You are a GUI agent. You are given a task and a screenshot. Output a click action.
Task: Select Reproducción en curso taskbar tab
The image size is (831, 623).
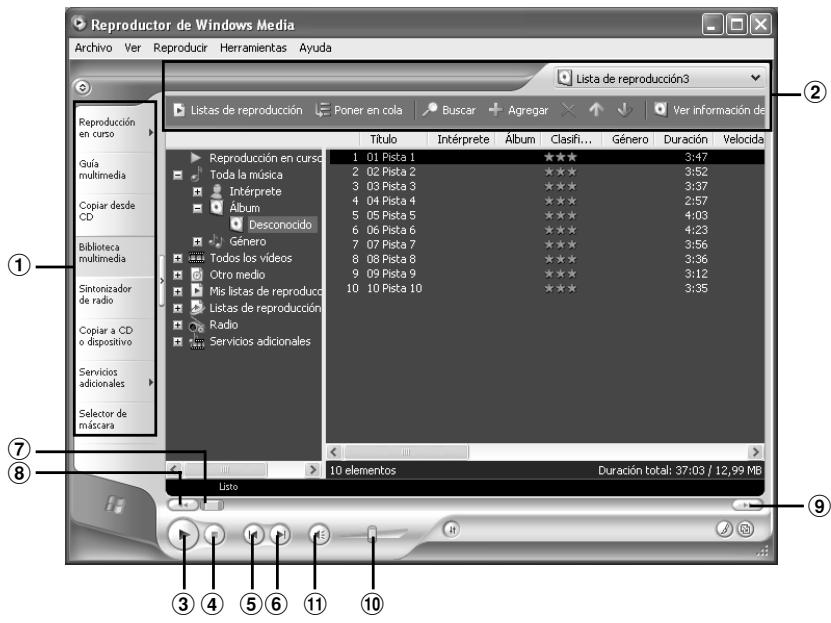(116, 128)
